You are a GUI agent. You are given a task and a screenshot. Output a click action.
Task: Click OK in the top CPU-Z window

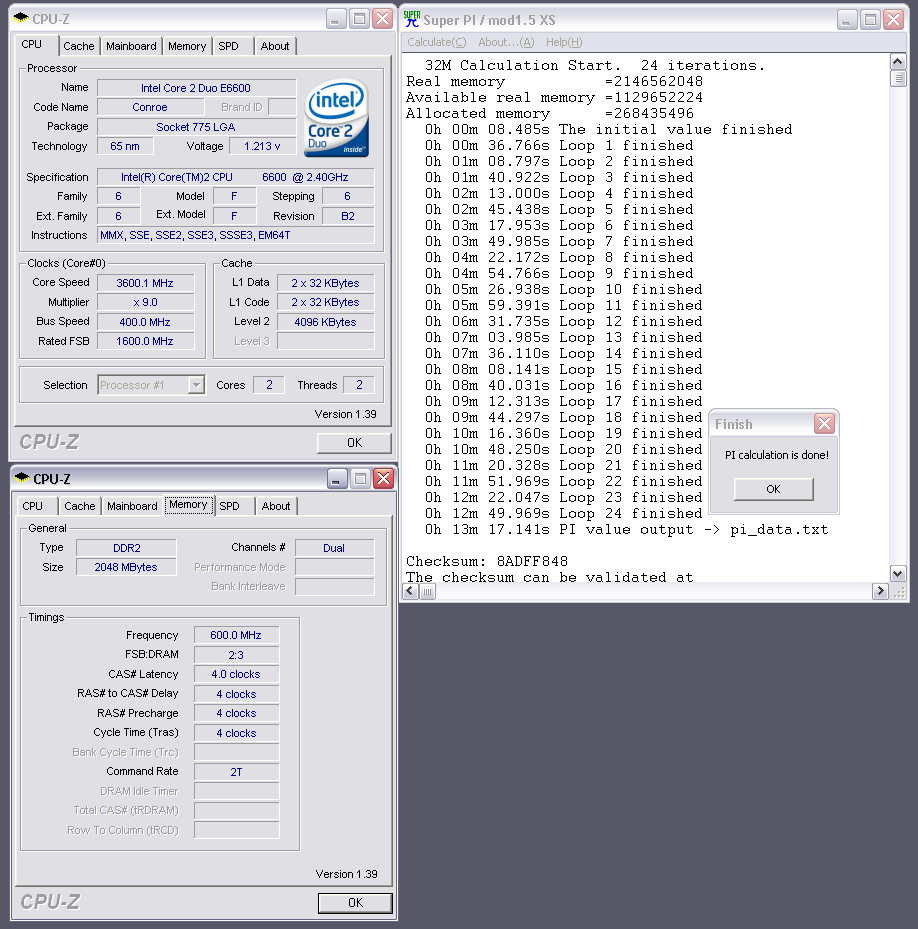point(354,443)
